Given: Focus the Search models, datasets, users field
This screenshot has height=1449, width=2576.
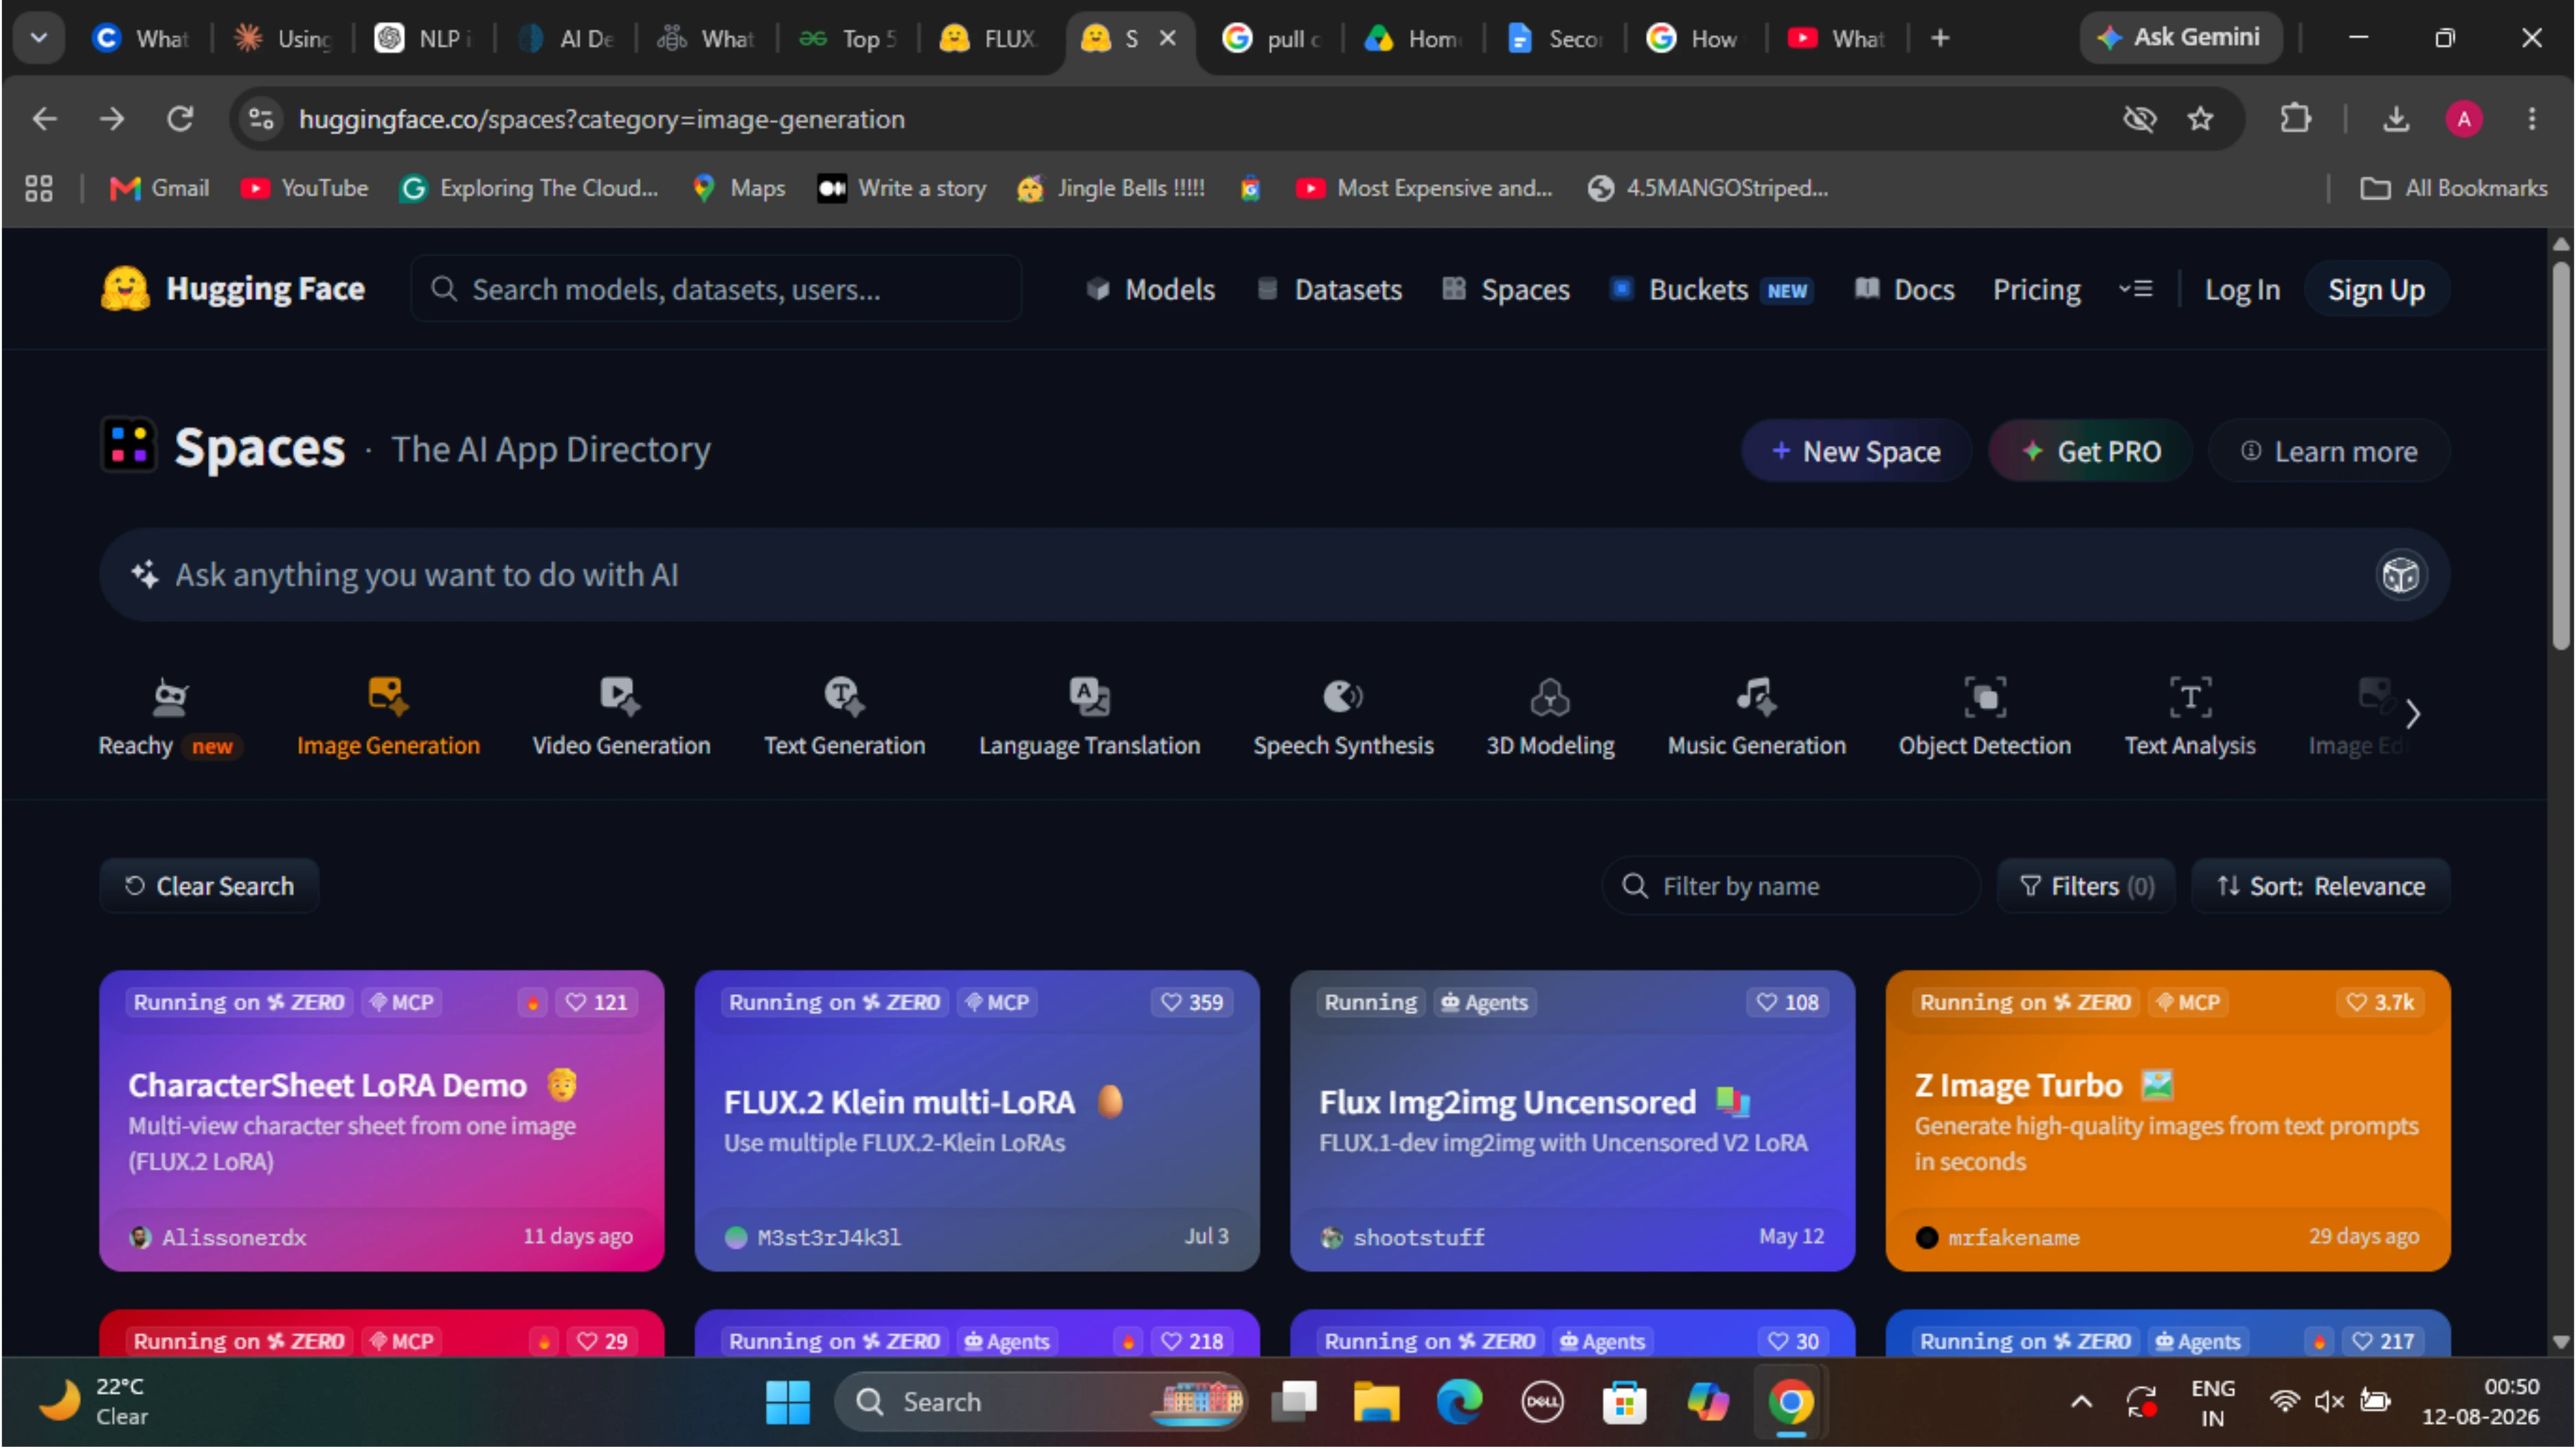Looking at the screenshot, I should pos(716,290).
